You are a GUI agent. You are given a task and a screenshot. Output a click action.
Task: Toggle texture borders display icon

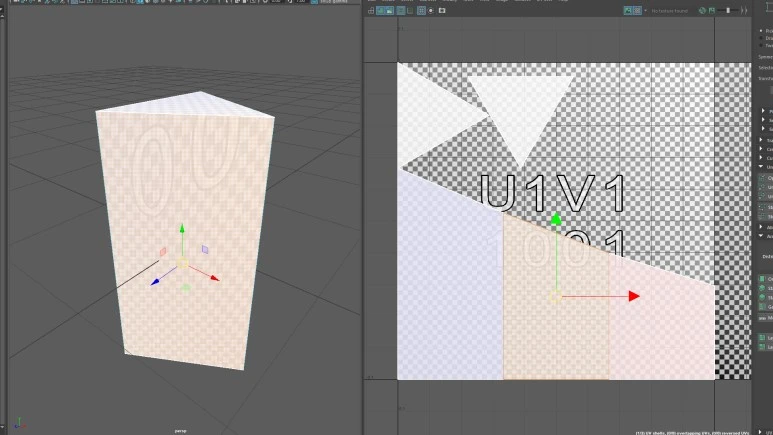click(x=401, y=10)
